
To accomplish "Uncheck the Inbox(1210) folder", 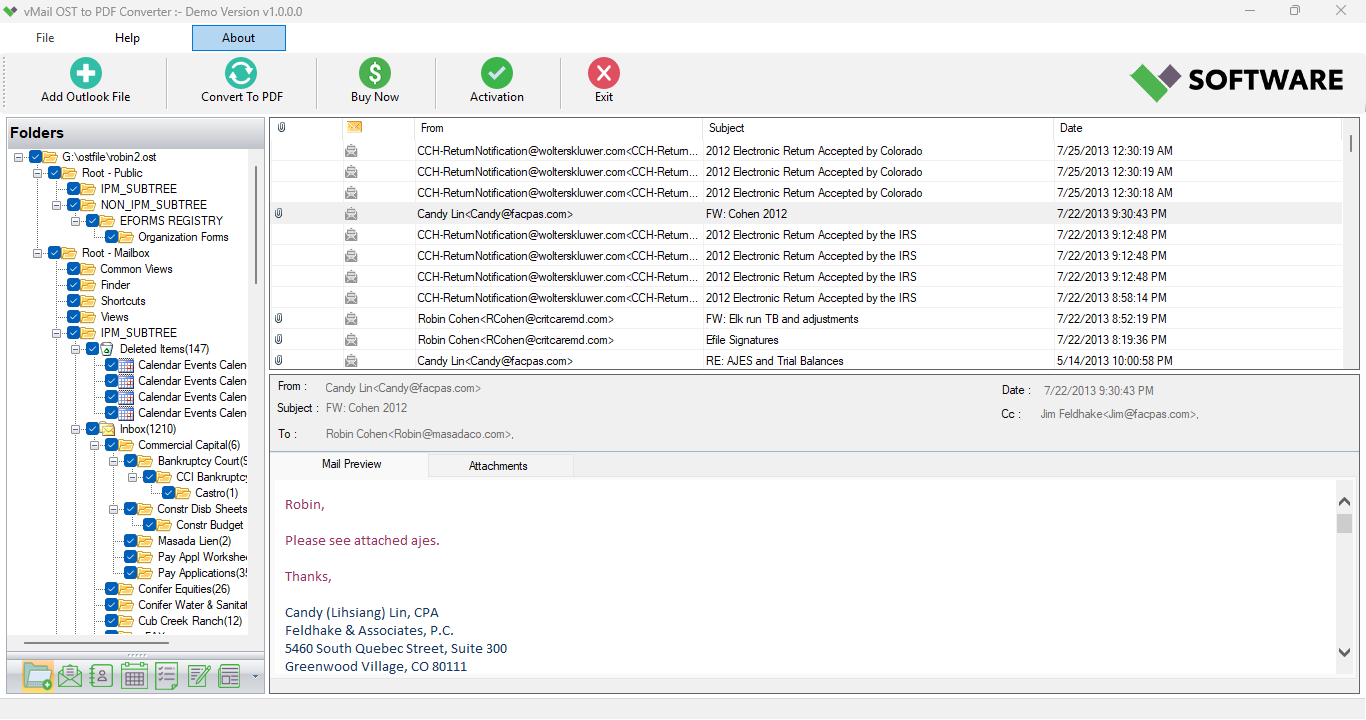I will coord(91,428).
